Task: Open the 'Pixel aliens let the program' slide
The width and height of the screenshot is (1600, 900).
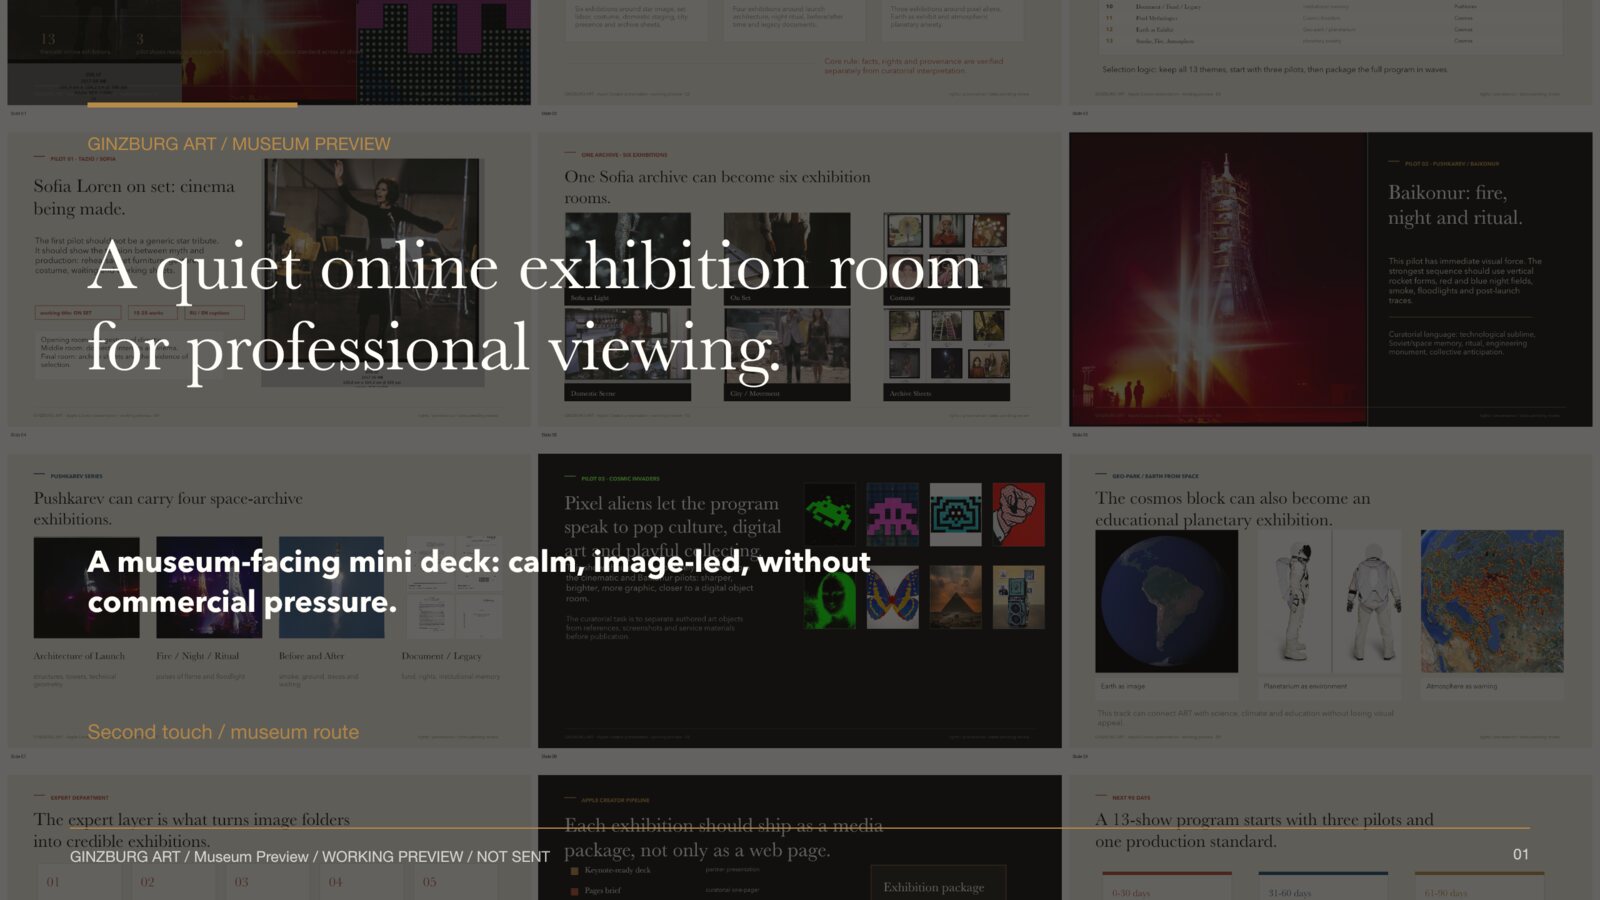Action: 800,601
